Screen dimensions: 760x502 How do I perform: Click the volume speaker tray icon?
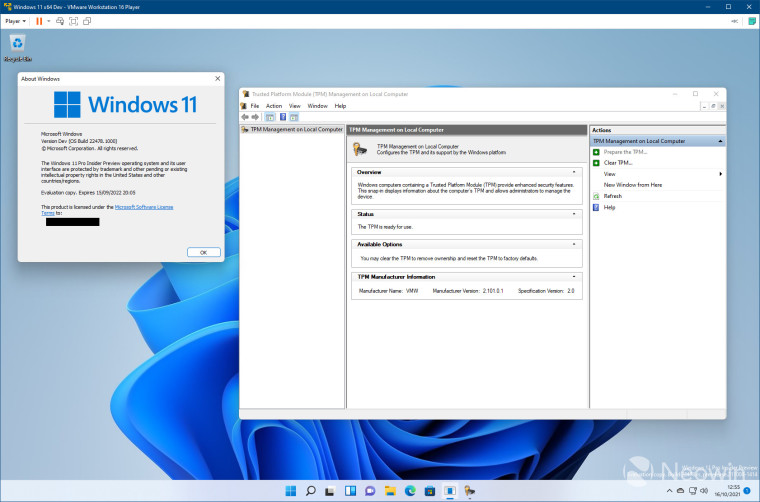tap(704, 491)
